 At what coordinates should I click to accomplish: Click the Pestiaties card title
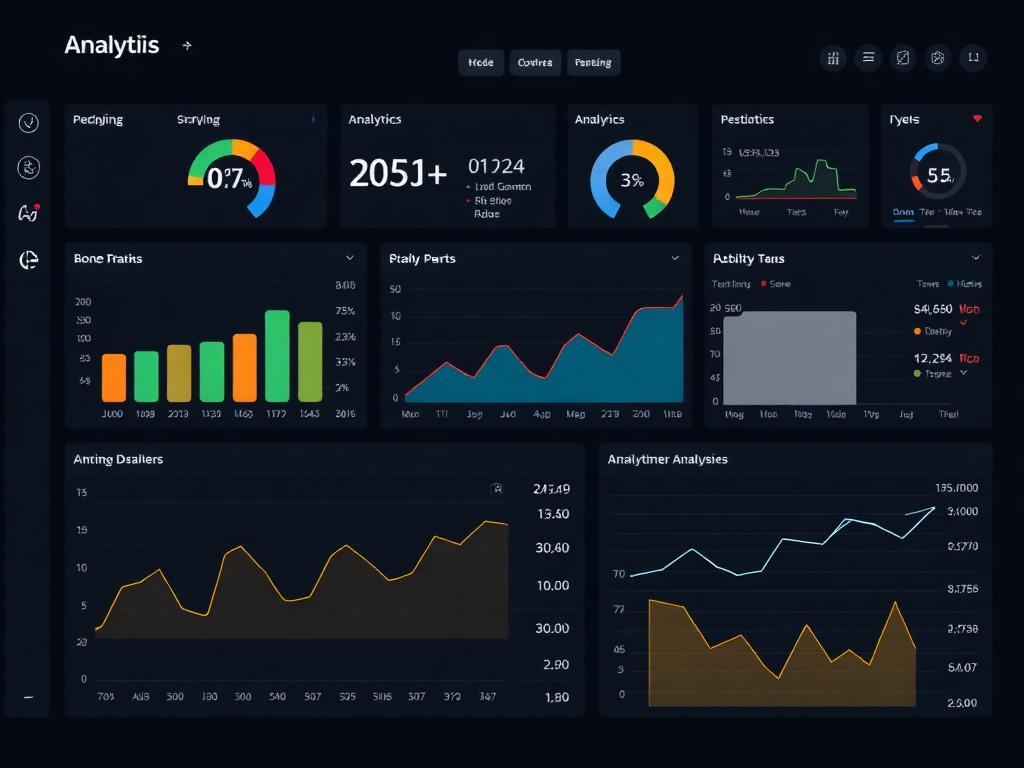click(x=747, y=120)
